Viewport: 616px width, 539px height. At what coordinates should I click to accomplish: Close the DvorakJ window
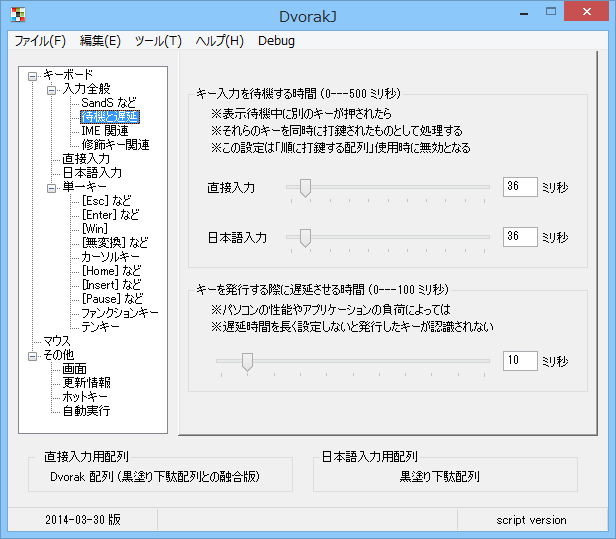pyautogui.click(x=587, y=11)
